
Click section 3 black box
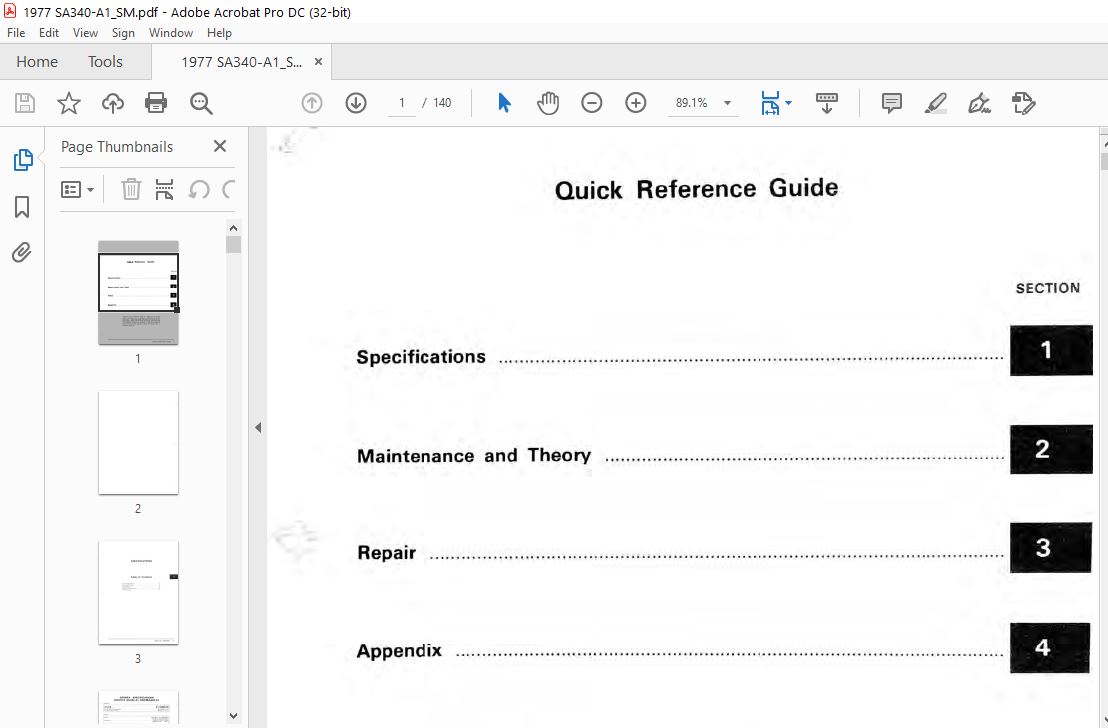[x=1050, y=548]
